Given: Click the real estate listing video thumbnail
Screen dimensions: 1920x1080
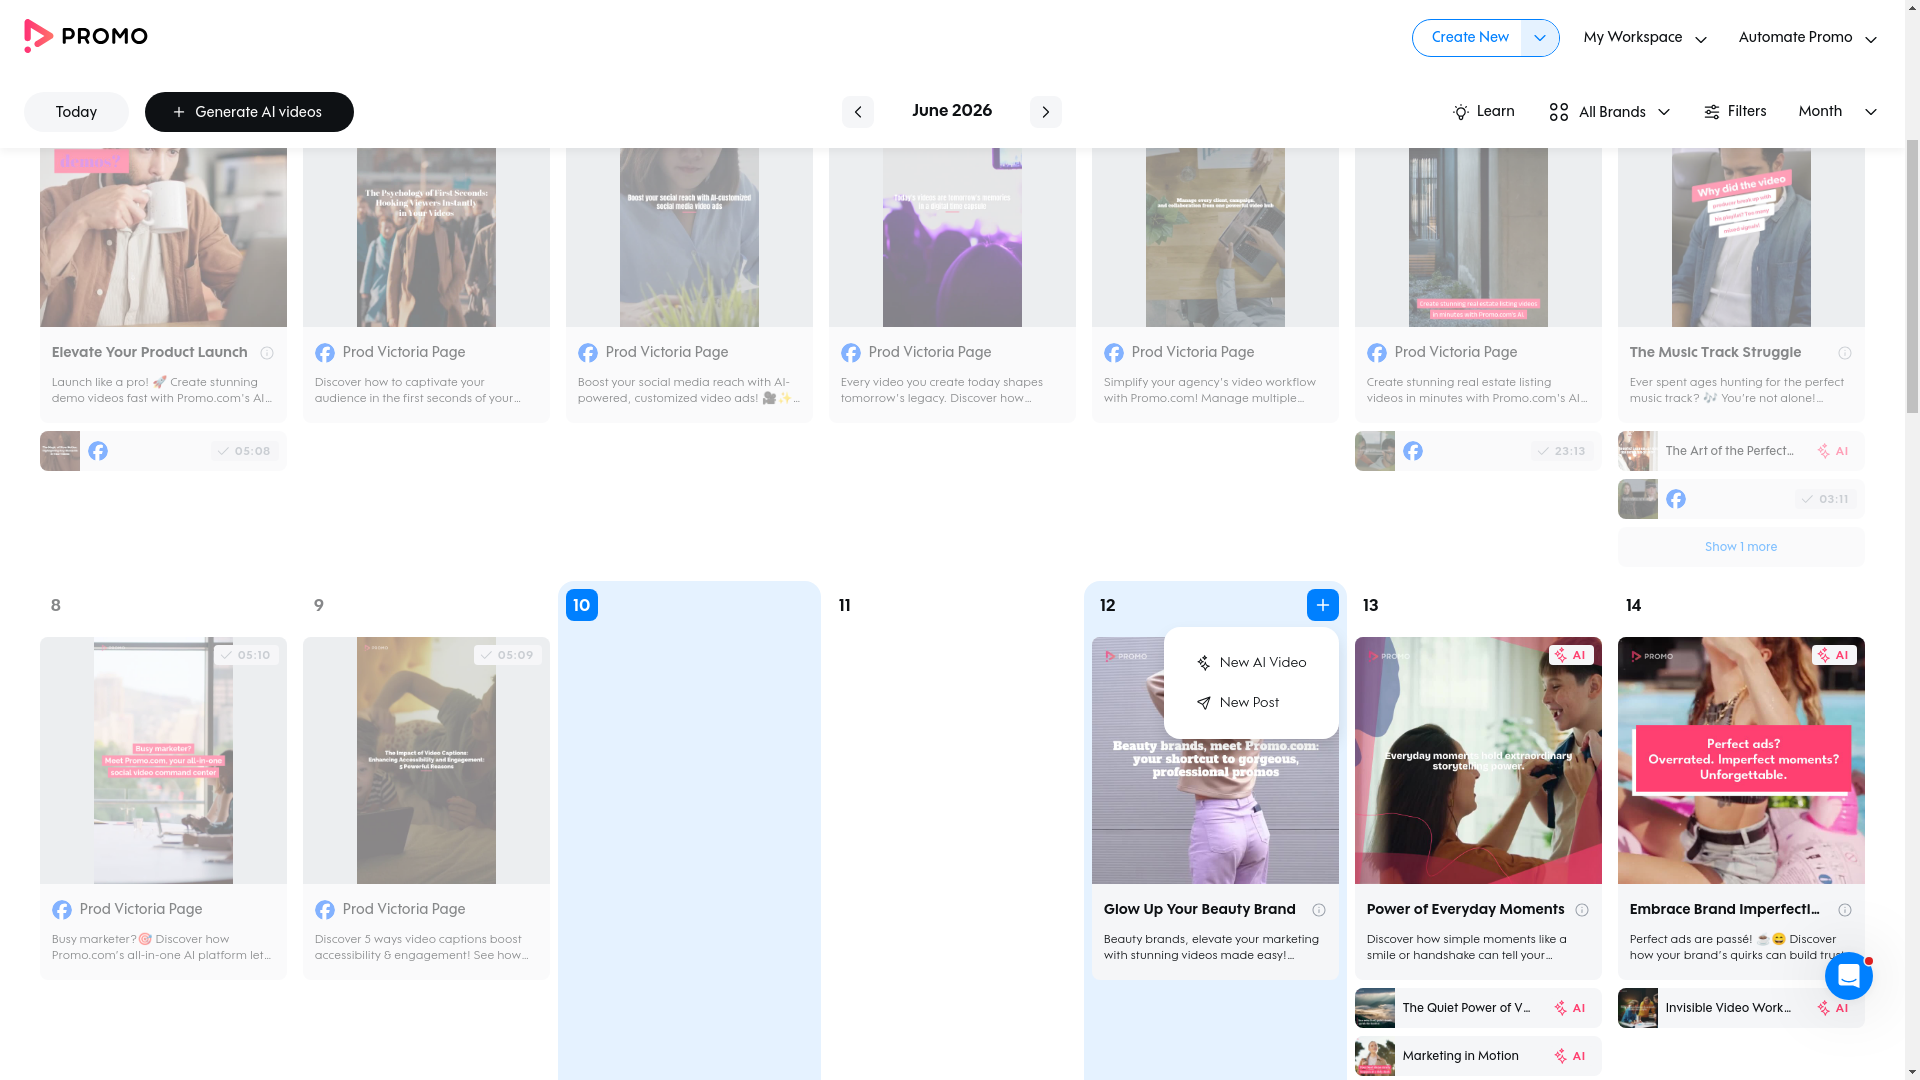Looking at the screenshot, I should tap(1477, 237).
